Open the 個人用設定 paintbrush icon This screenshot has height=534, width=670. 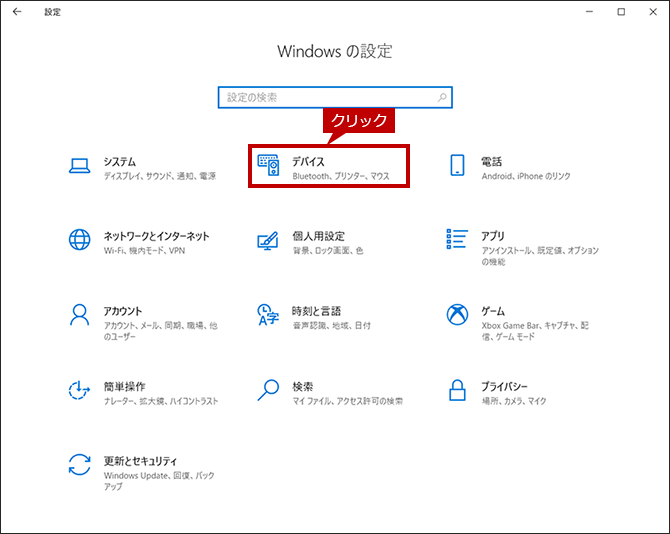pos(268,241)
